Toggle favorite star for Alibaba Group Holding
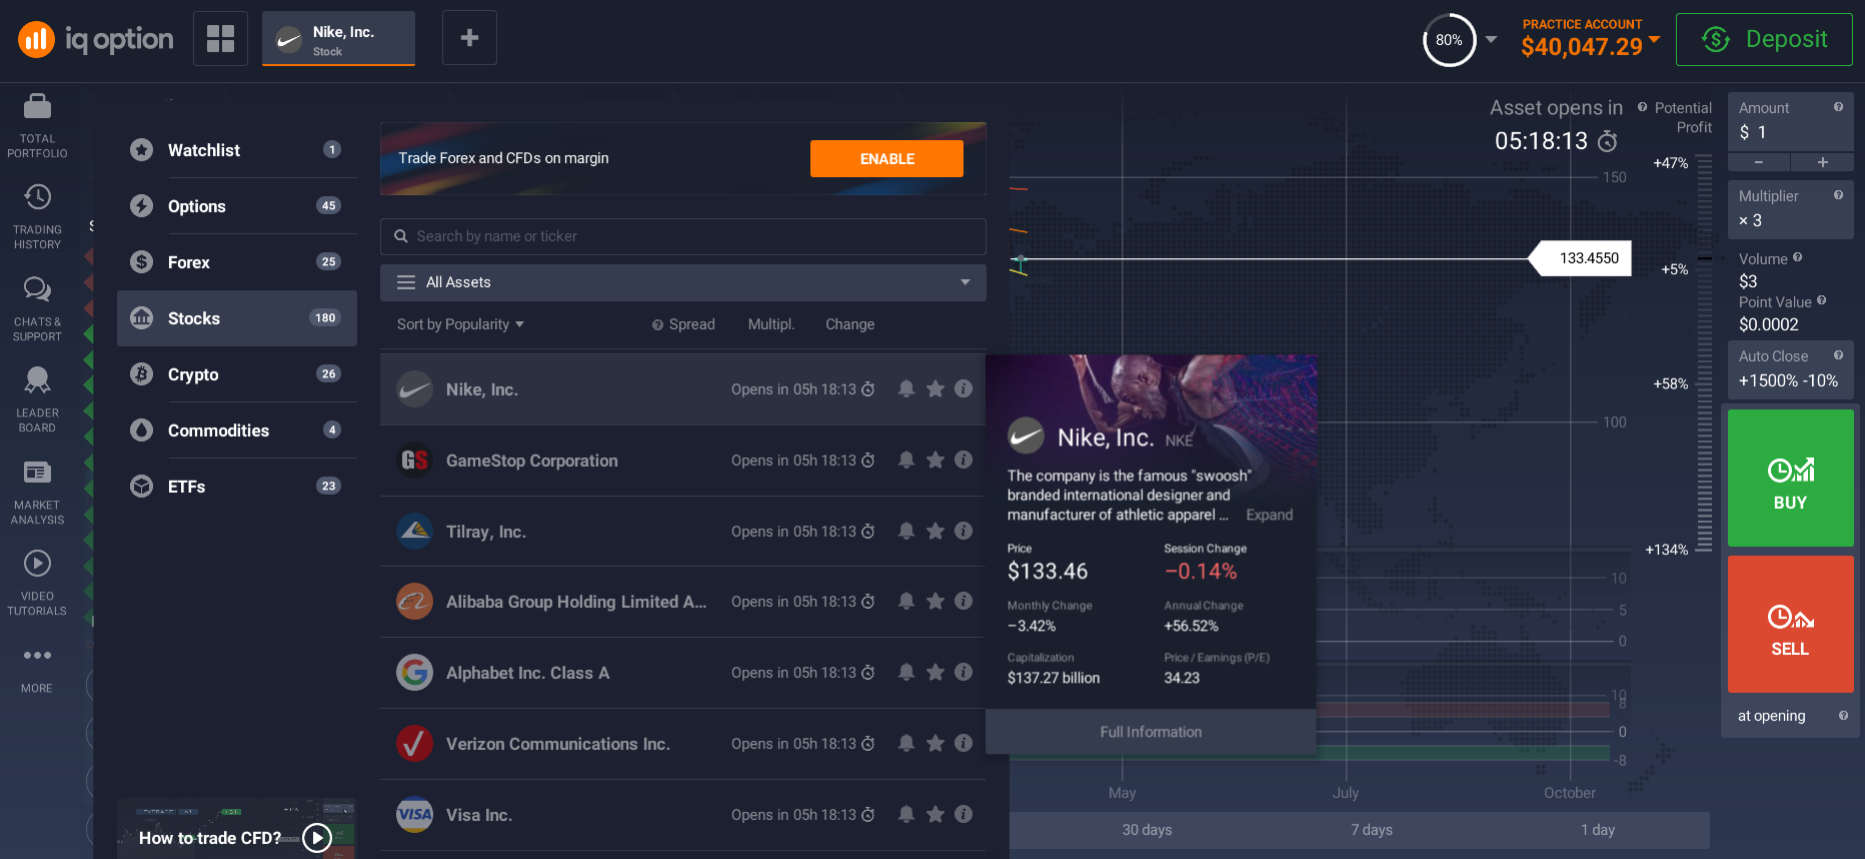Viewport: 1865px width, 859px height. click(x=935, y=601)
